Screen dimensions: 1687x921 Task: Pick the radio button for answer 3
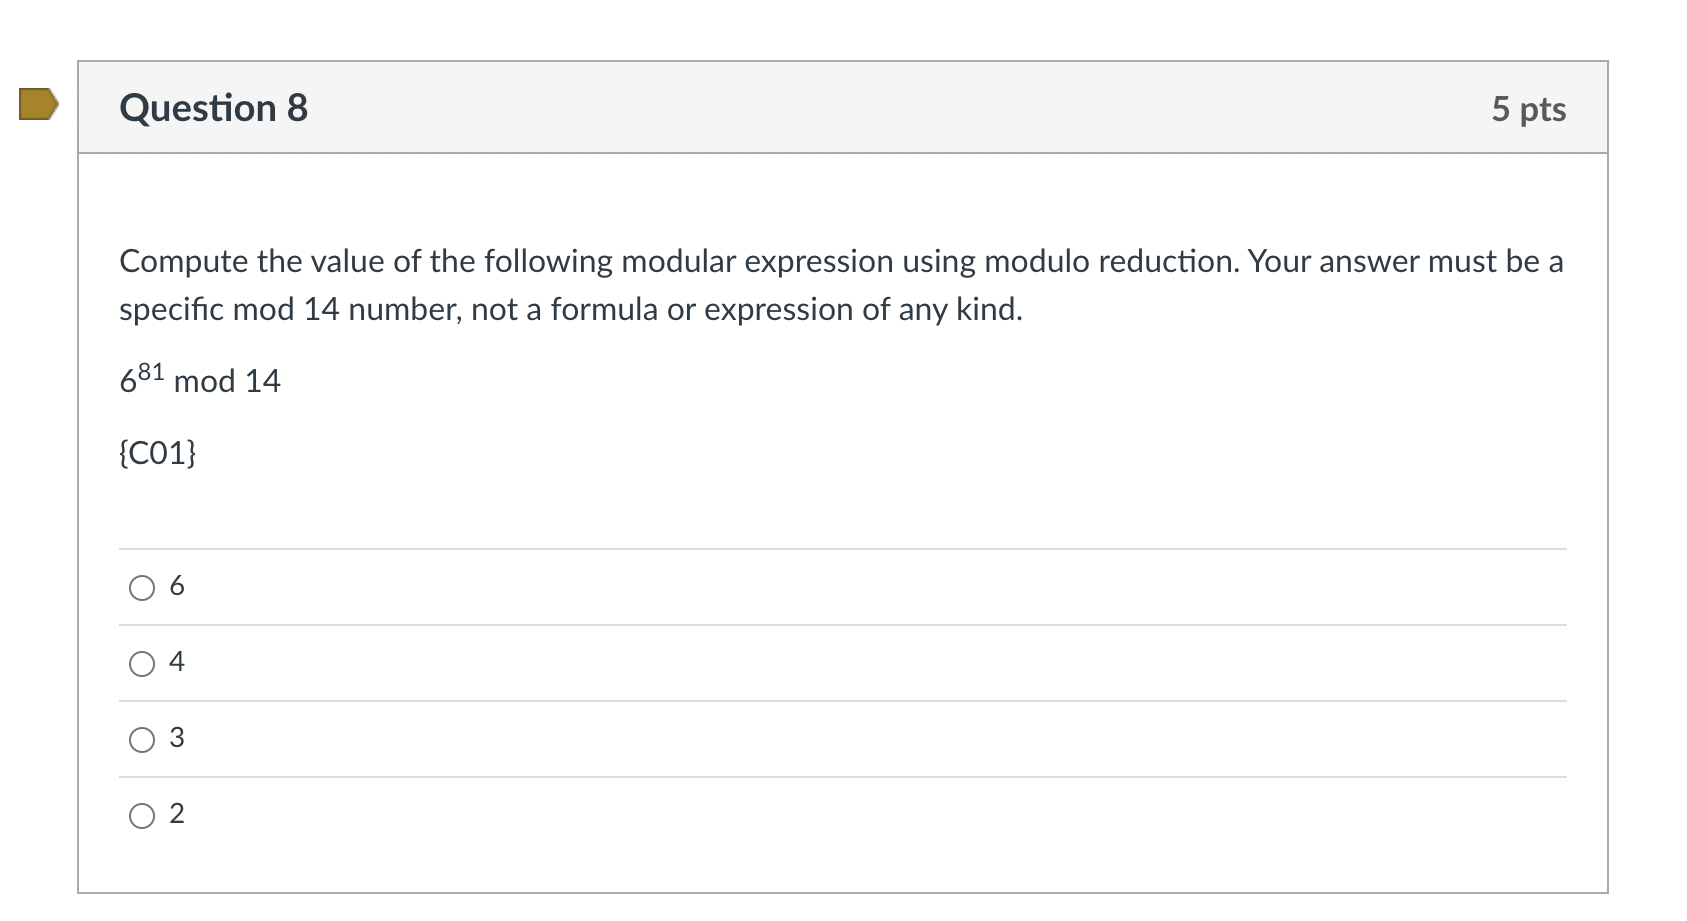pyautogui.click(x=142, y=740)
